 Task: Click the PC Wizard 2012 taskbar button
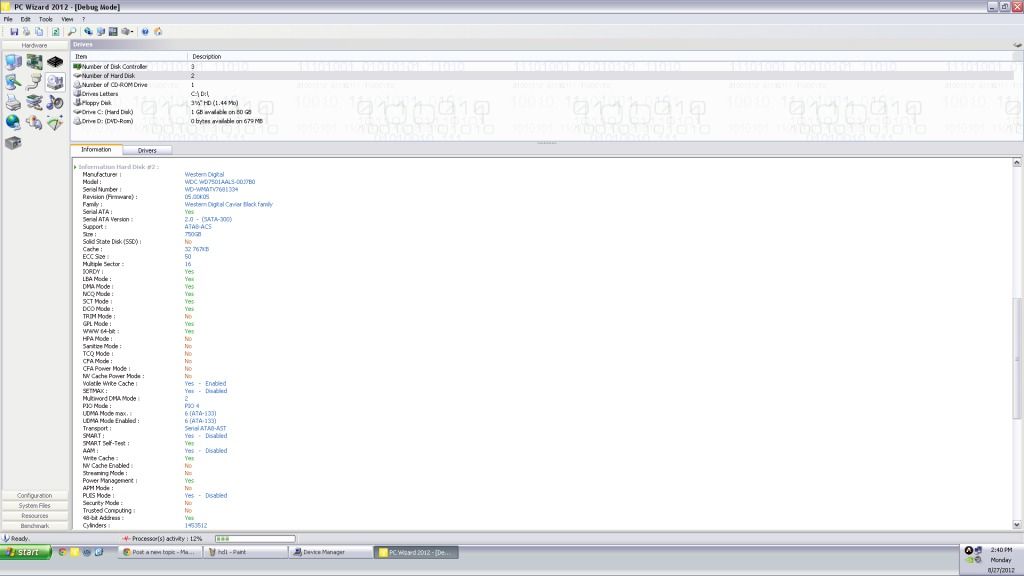tap(416, 552)
